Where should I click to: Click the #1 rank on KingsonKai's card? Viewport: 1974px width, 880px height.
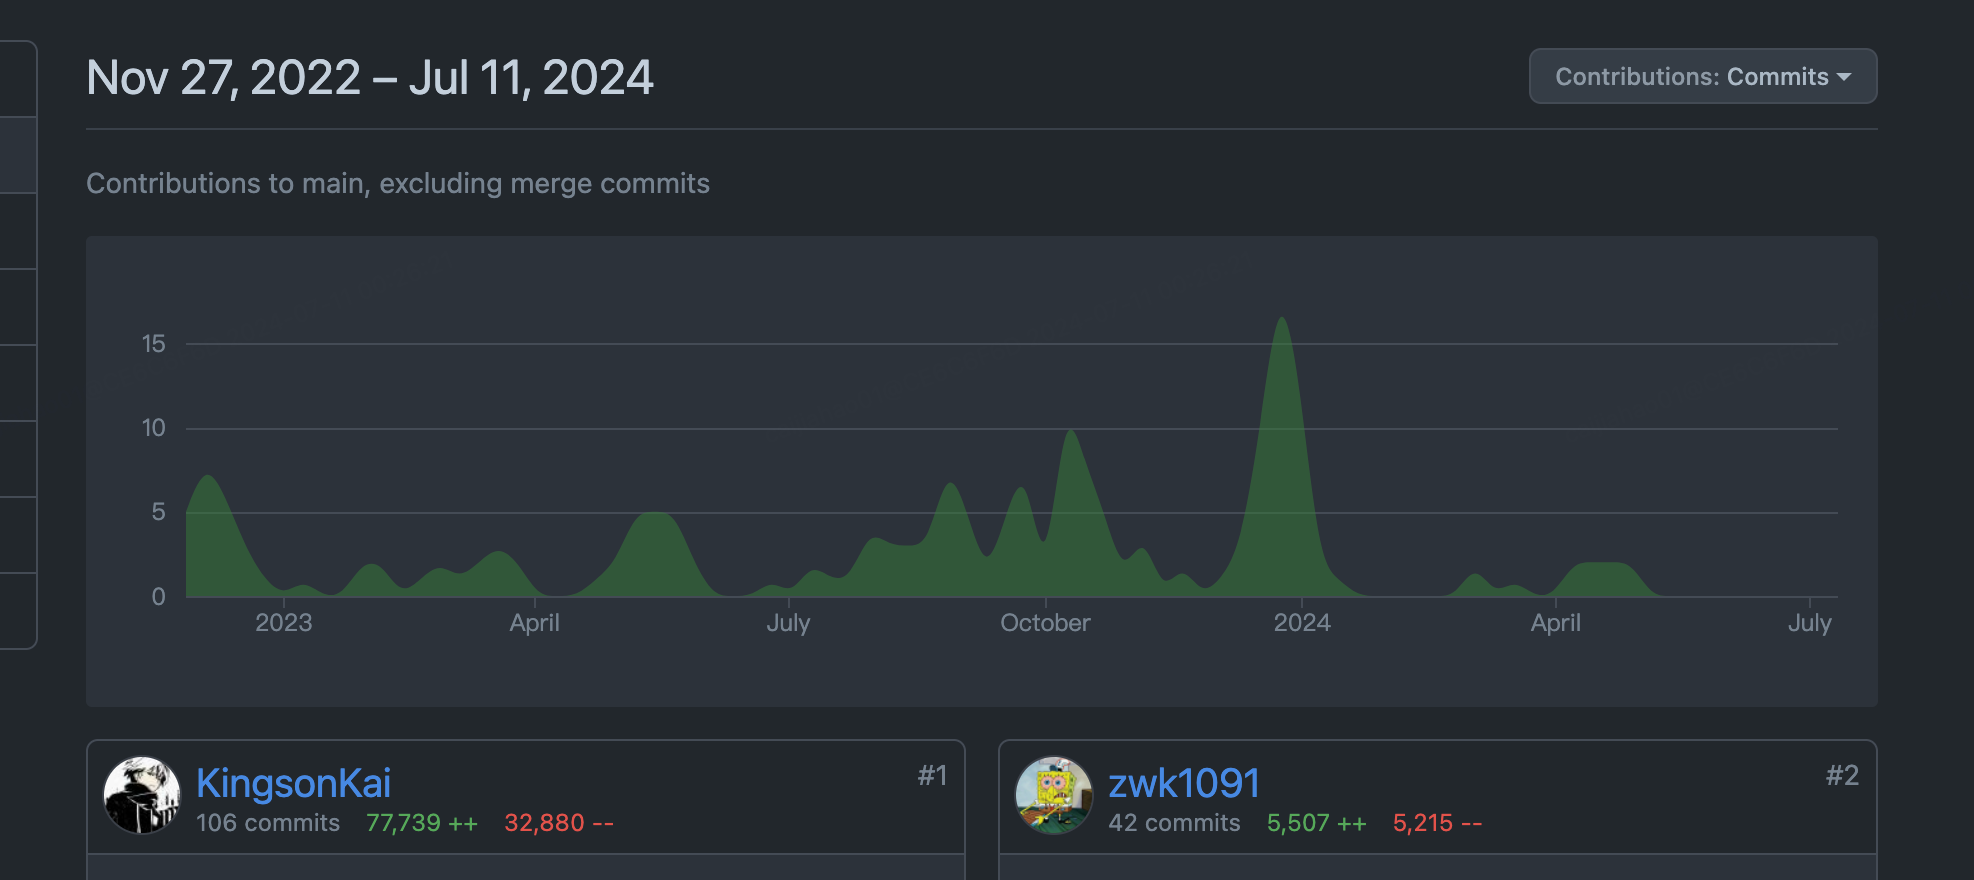click(x=932, y=775)
